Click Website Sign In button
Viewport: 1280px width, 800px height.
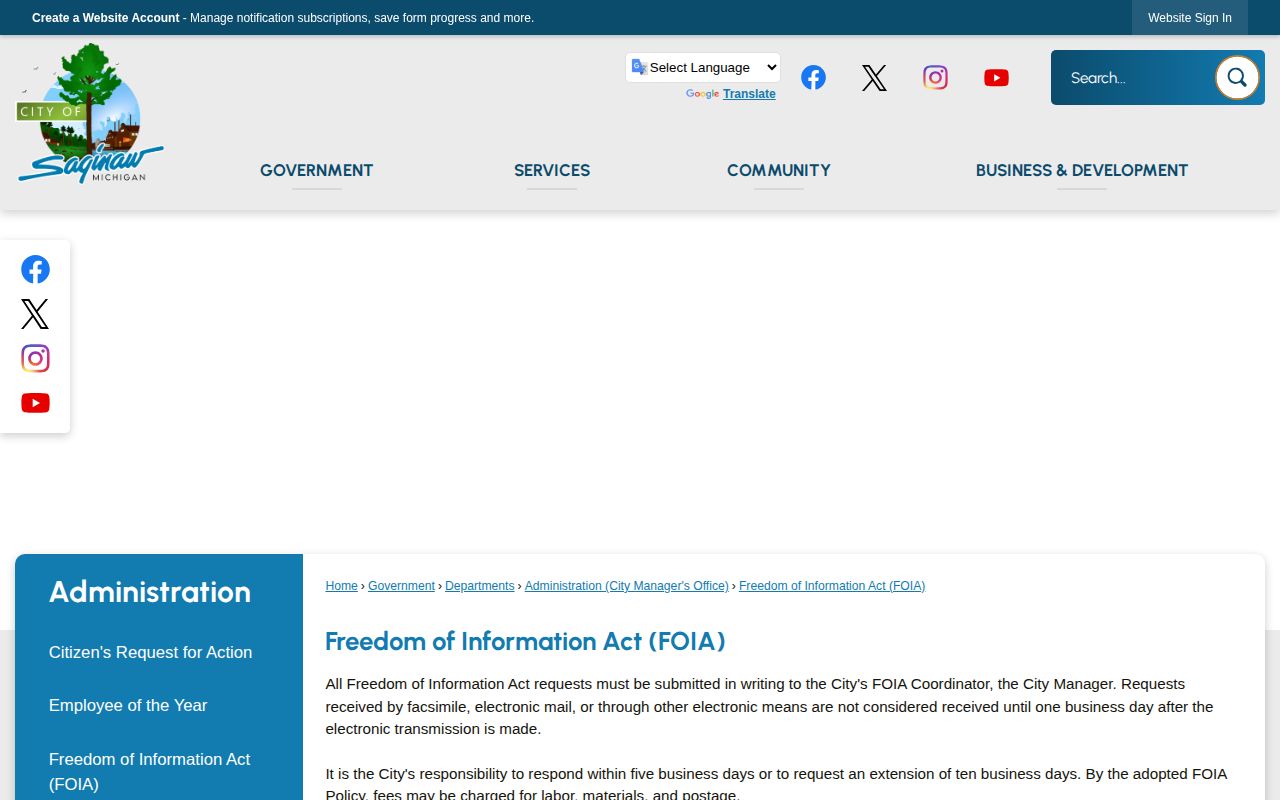(x=1190, y=18)
